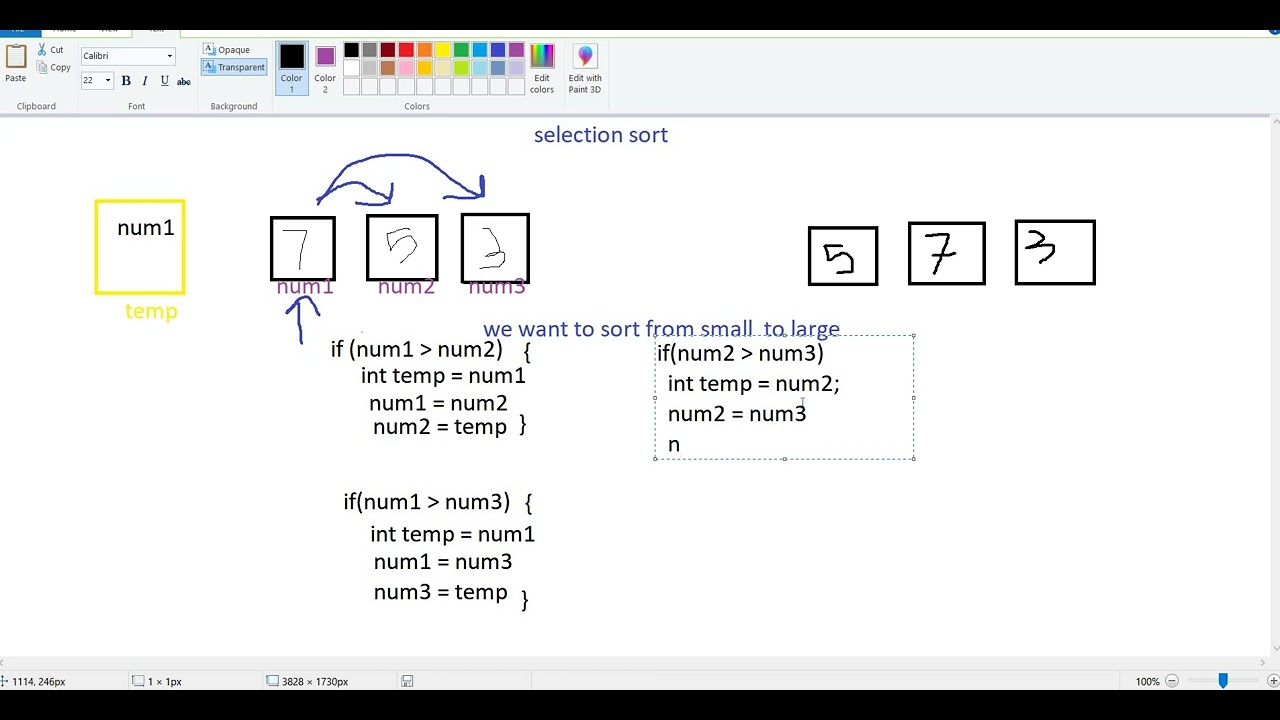
Task: Click the 'selection sort' title text
Action: (x=601, y=135)
